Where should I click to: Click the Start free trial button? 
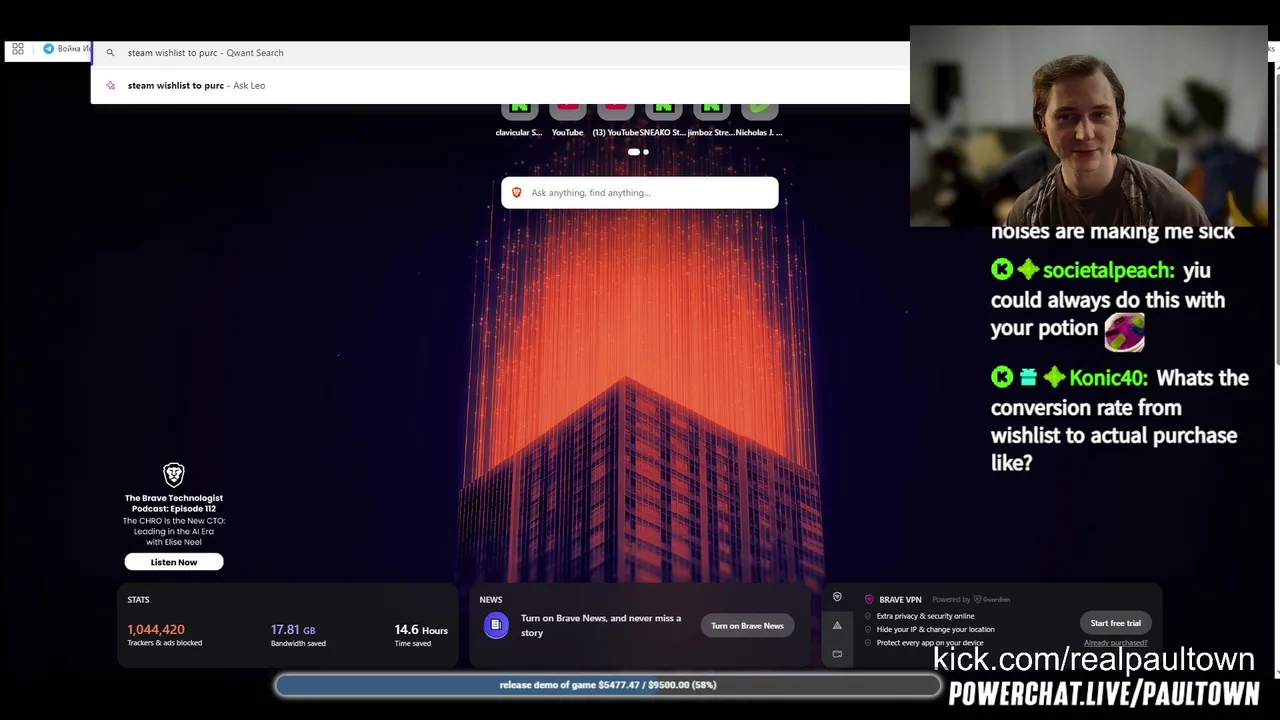coord(1115,623)
